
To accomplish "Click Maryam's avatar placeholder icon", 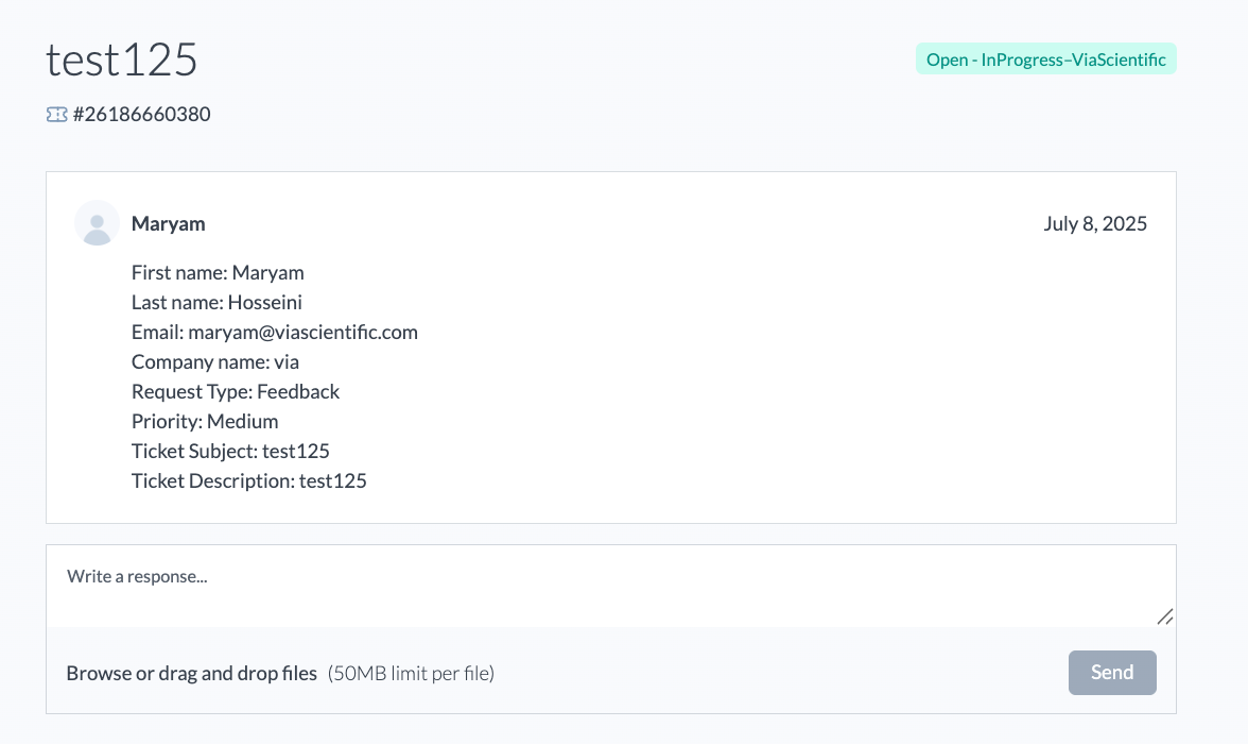I will (97, 223).
